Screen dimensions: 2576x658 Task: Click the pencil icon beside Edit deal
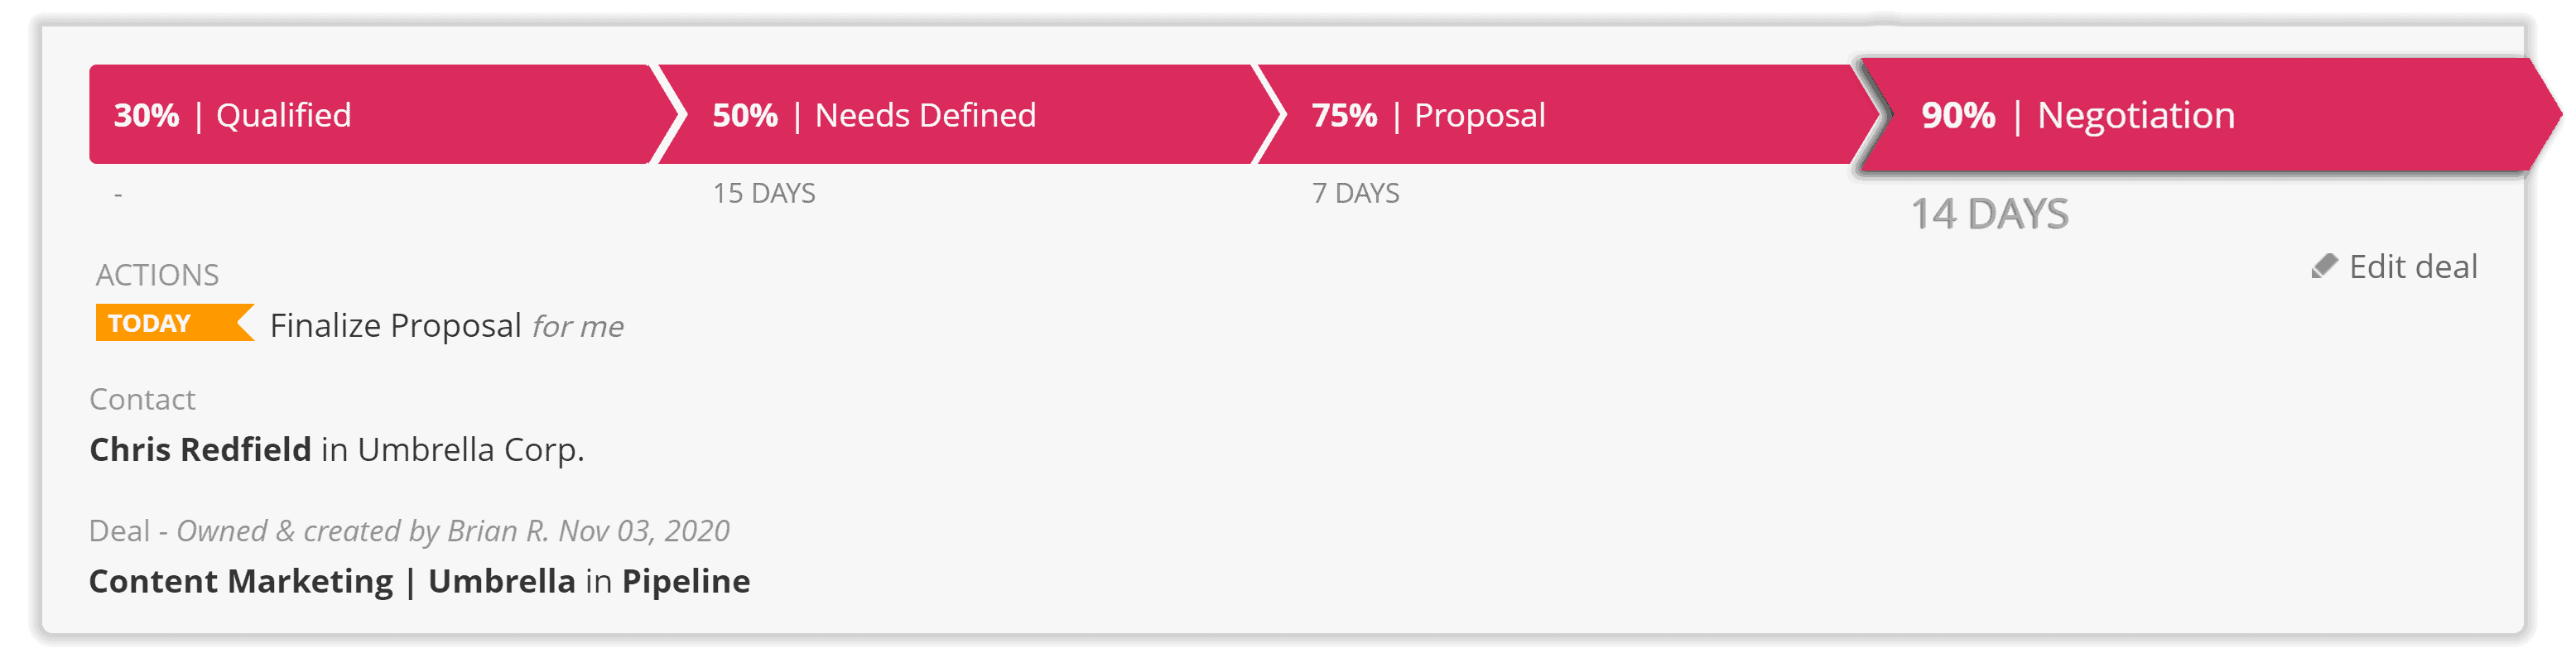pos(2324,266)
